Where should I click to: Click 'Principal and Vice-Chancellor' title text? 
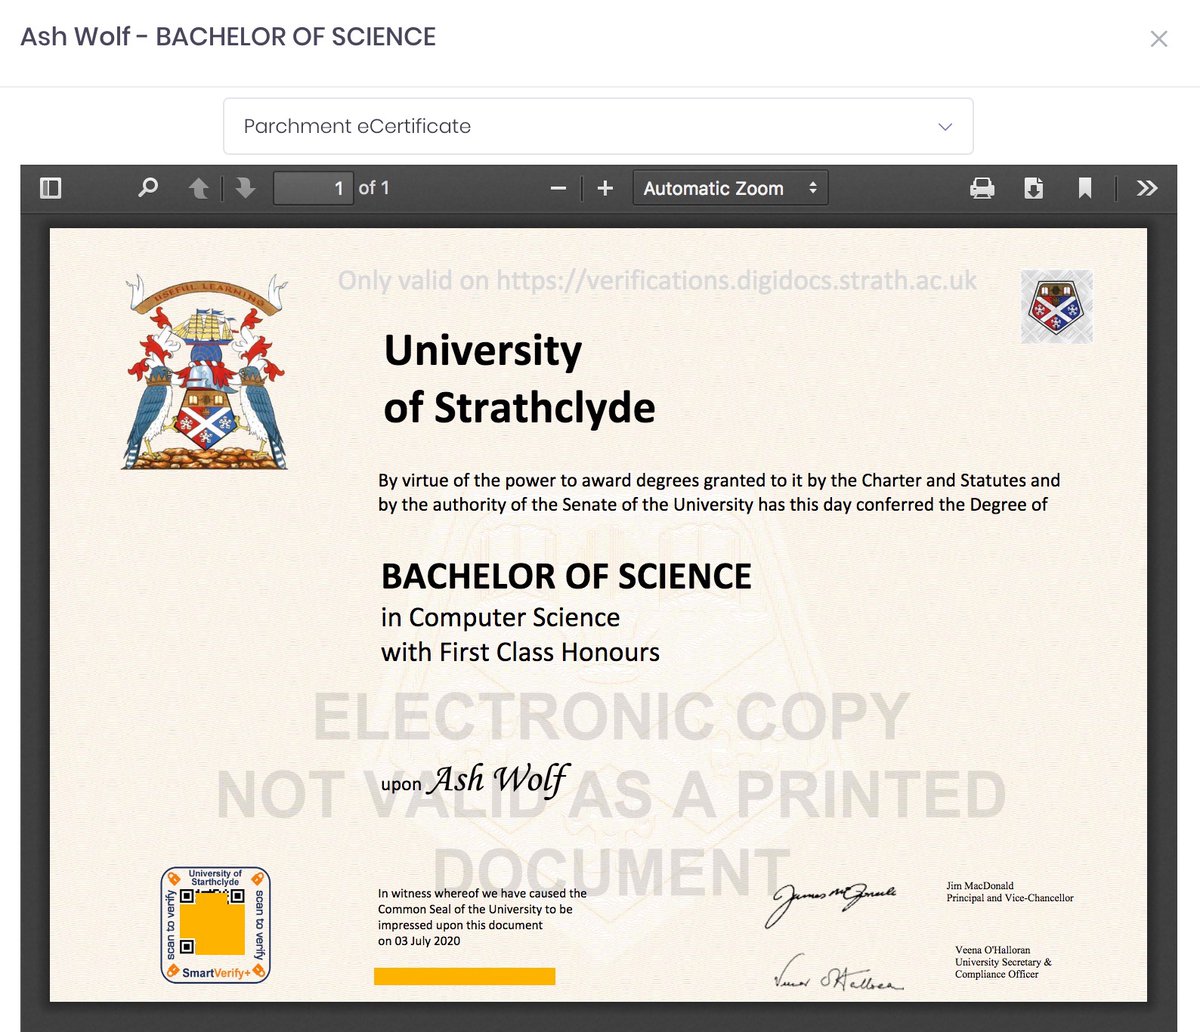pos(1010,898)
